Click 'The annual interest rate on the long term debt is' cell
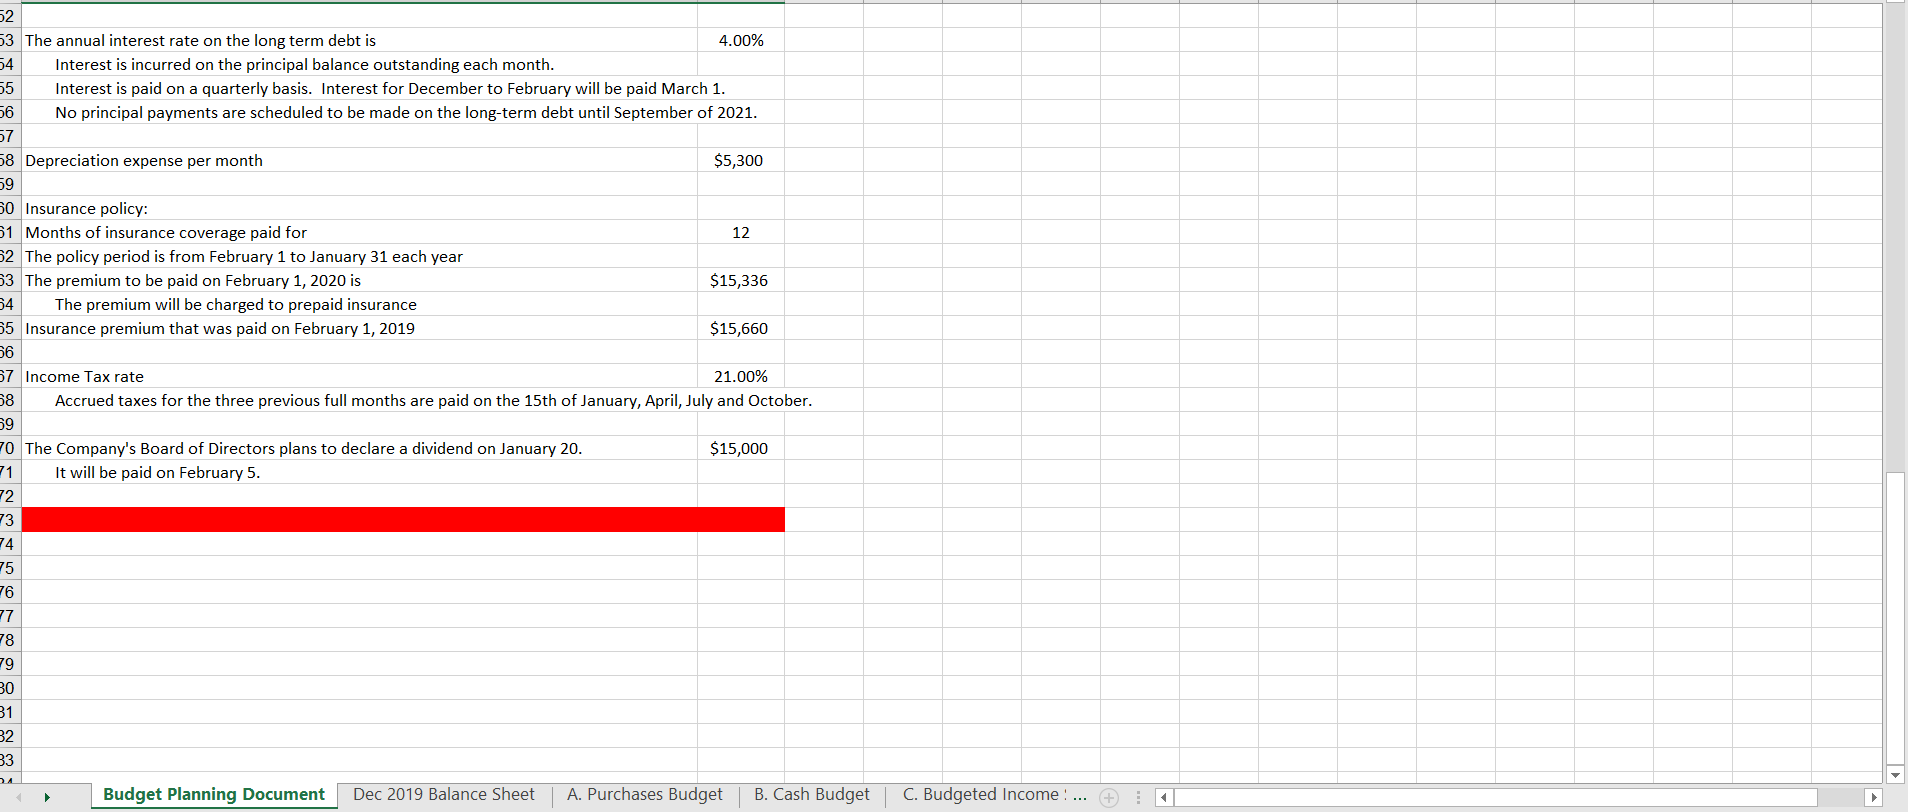 359,40
